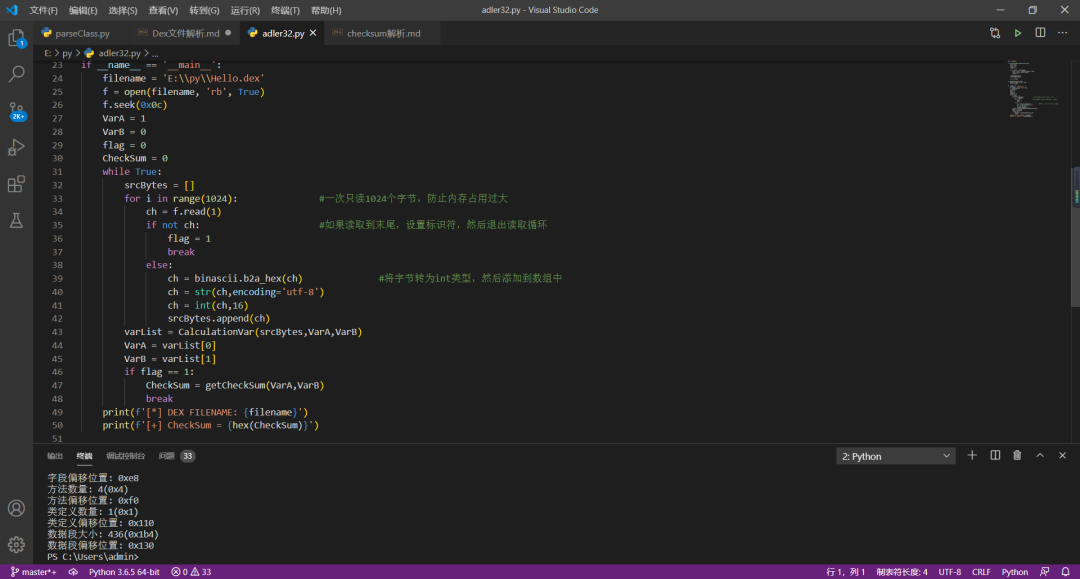Select Python 3.6.5 64-bit interpreter
The height and width of the screenshot is (579, 1080).
pyautogui.click(x=124, y=572)
